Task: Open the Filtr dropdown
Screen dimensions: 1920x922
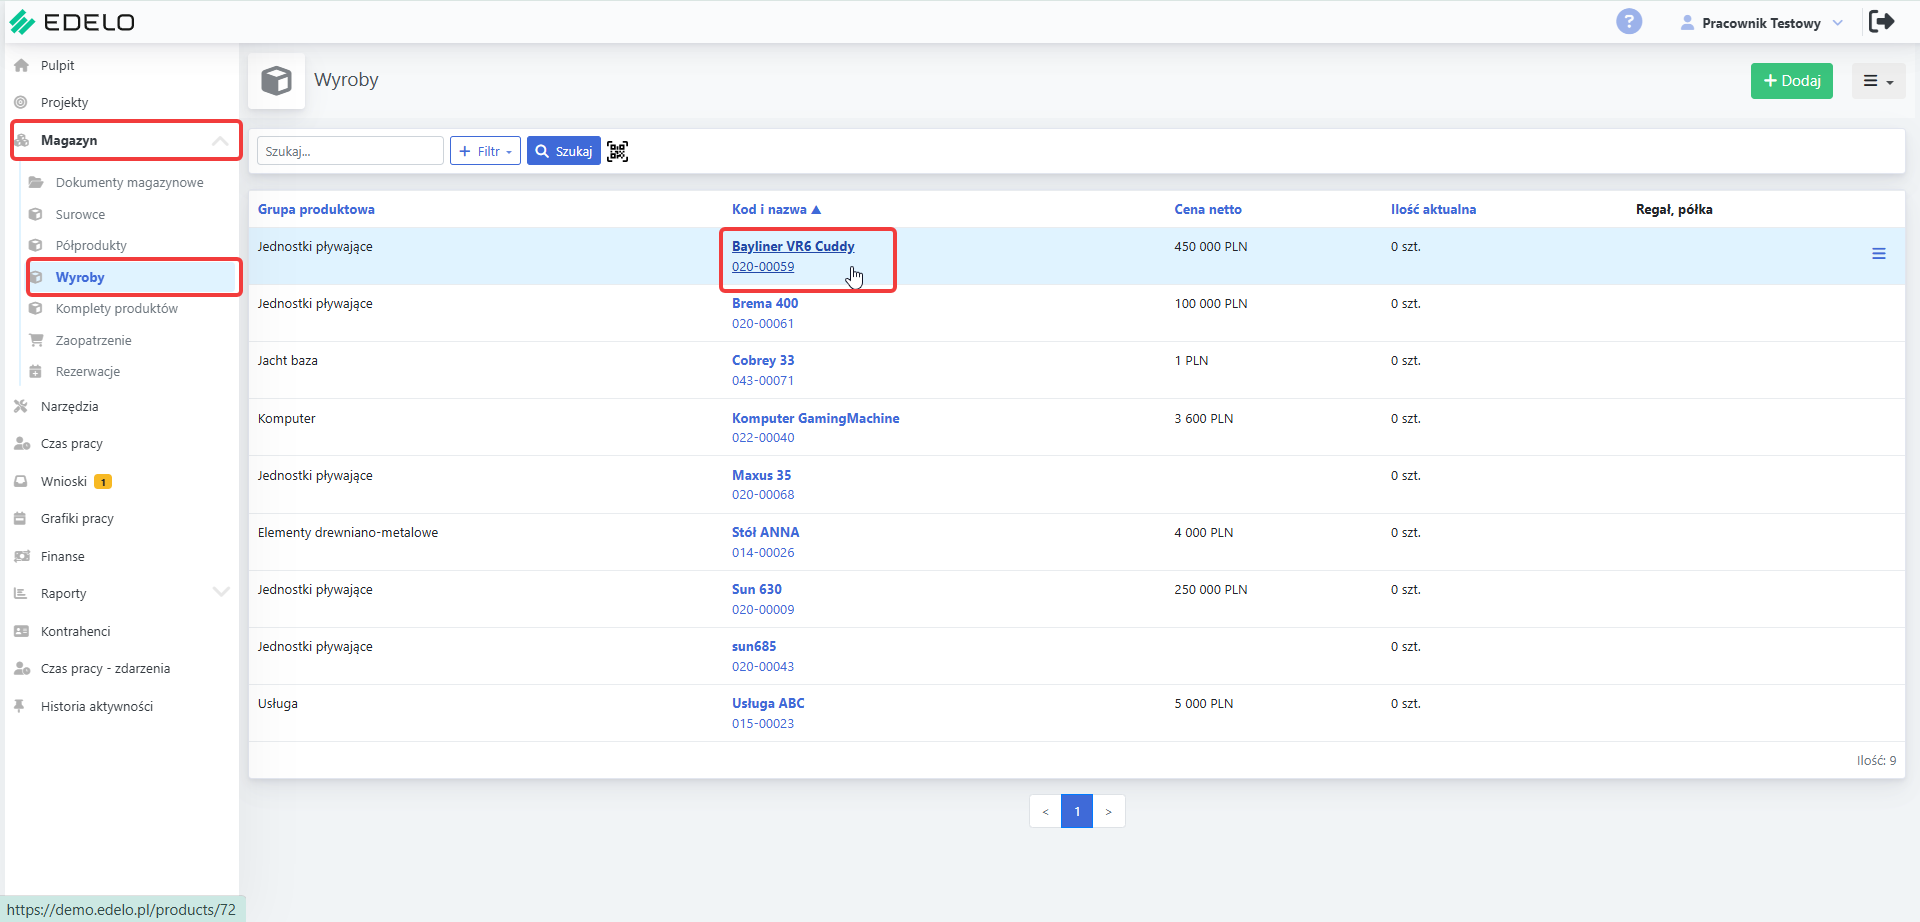Action: coord(485,151)
